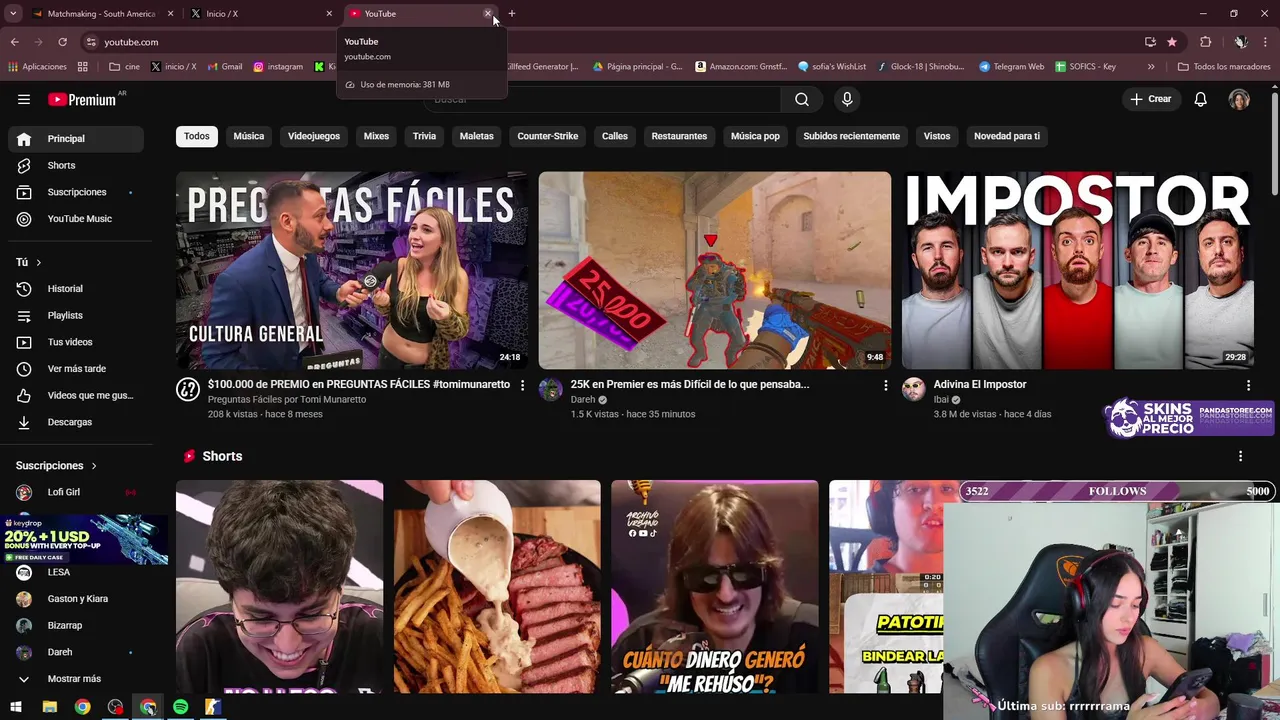
Task: Open the Windows Start menu
Action: (x=16, y=707)
